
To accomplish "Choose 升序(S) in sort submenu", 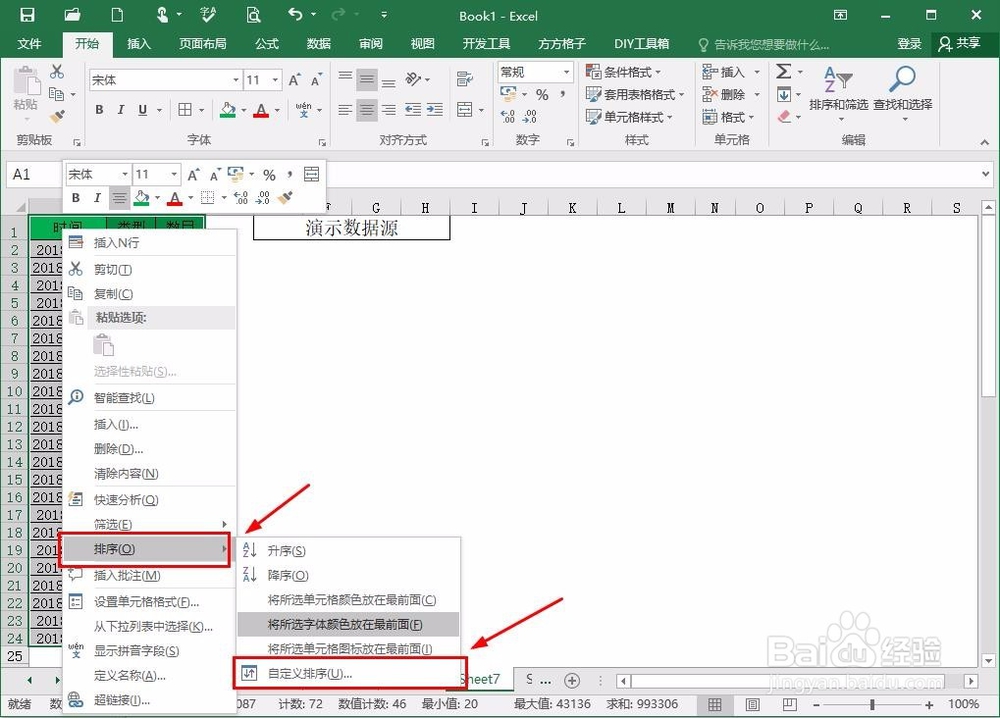I will (x=348, y=550).
